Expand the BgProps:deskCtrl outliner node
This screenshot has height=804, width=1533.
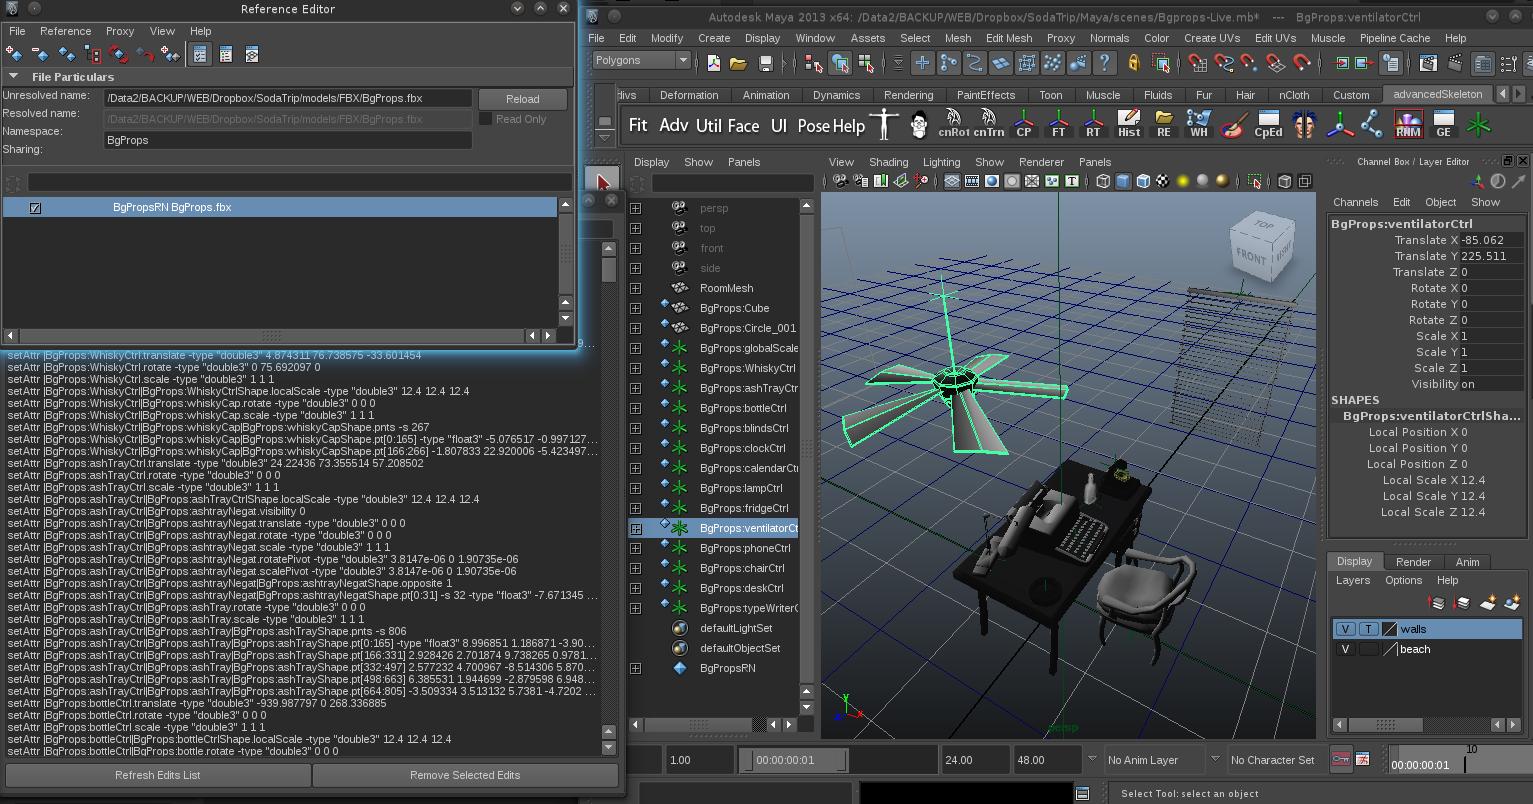635,588
